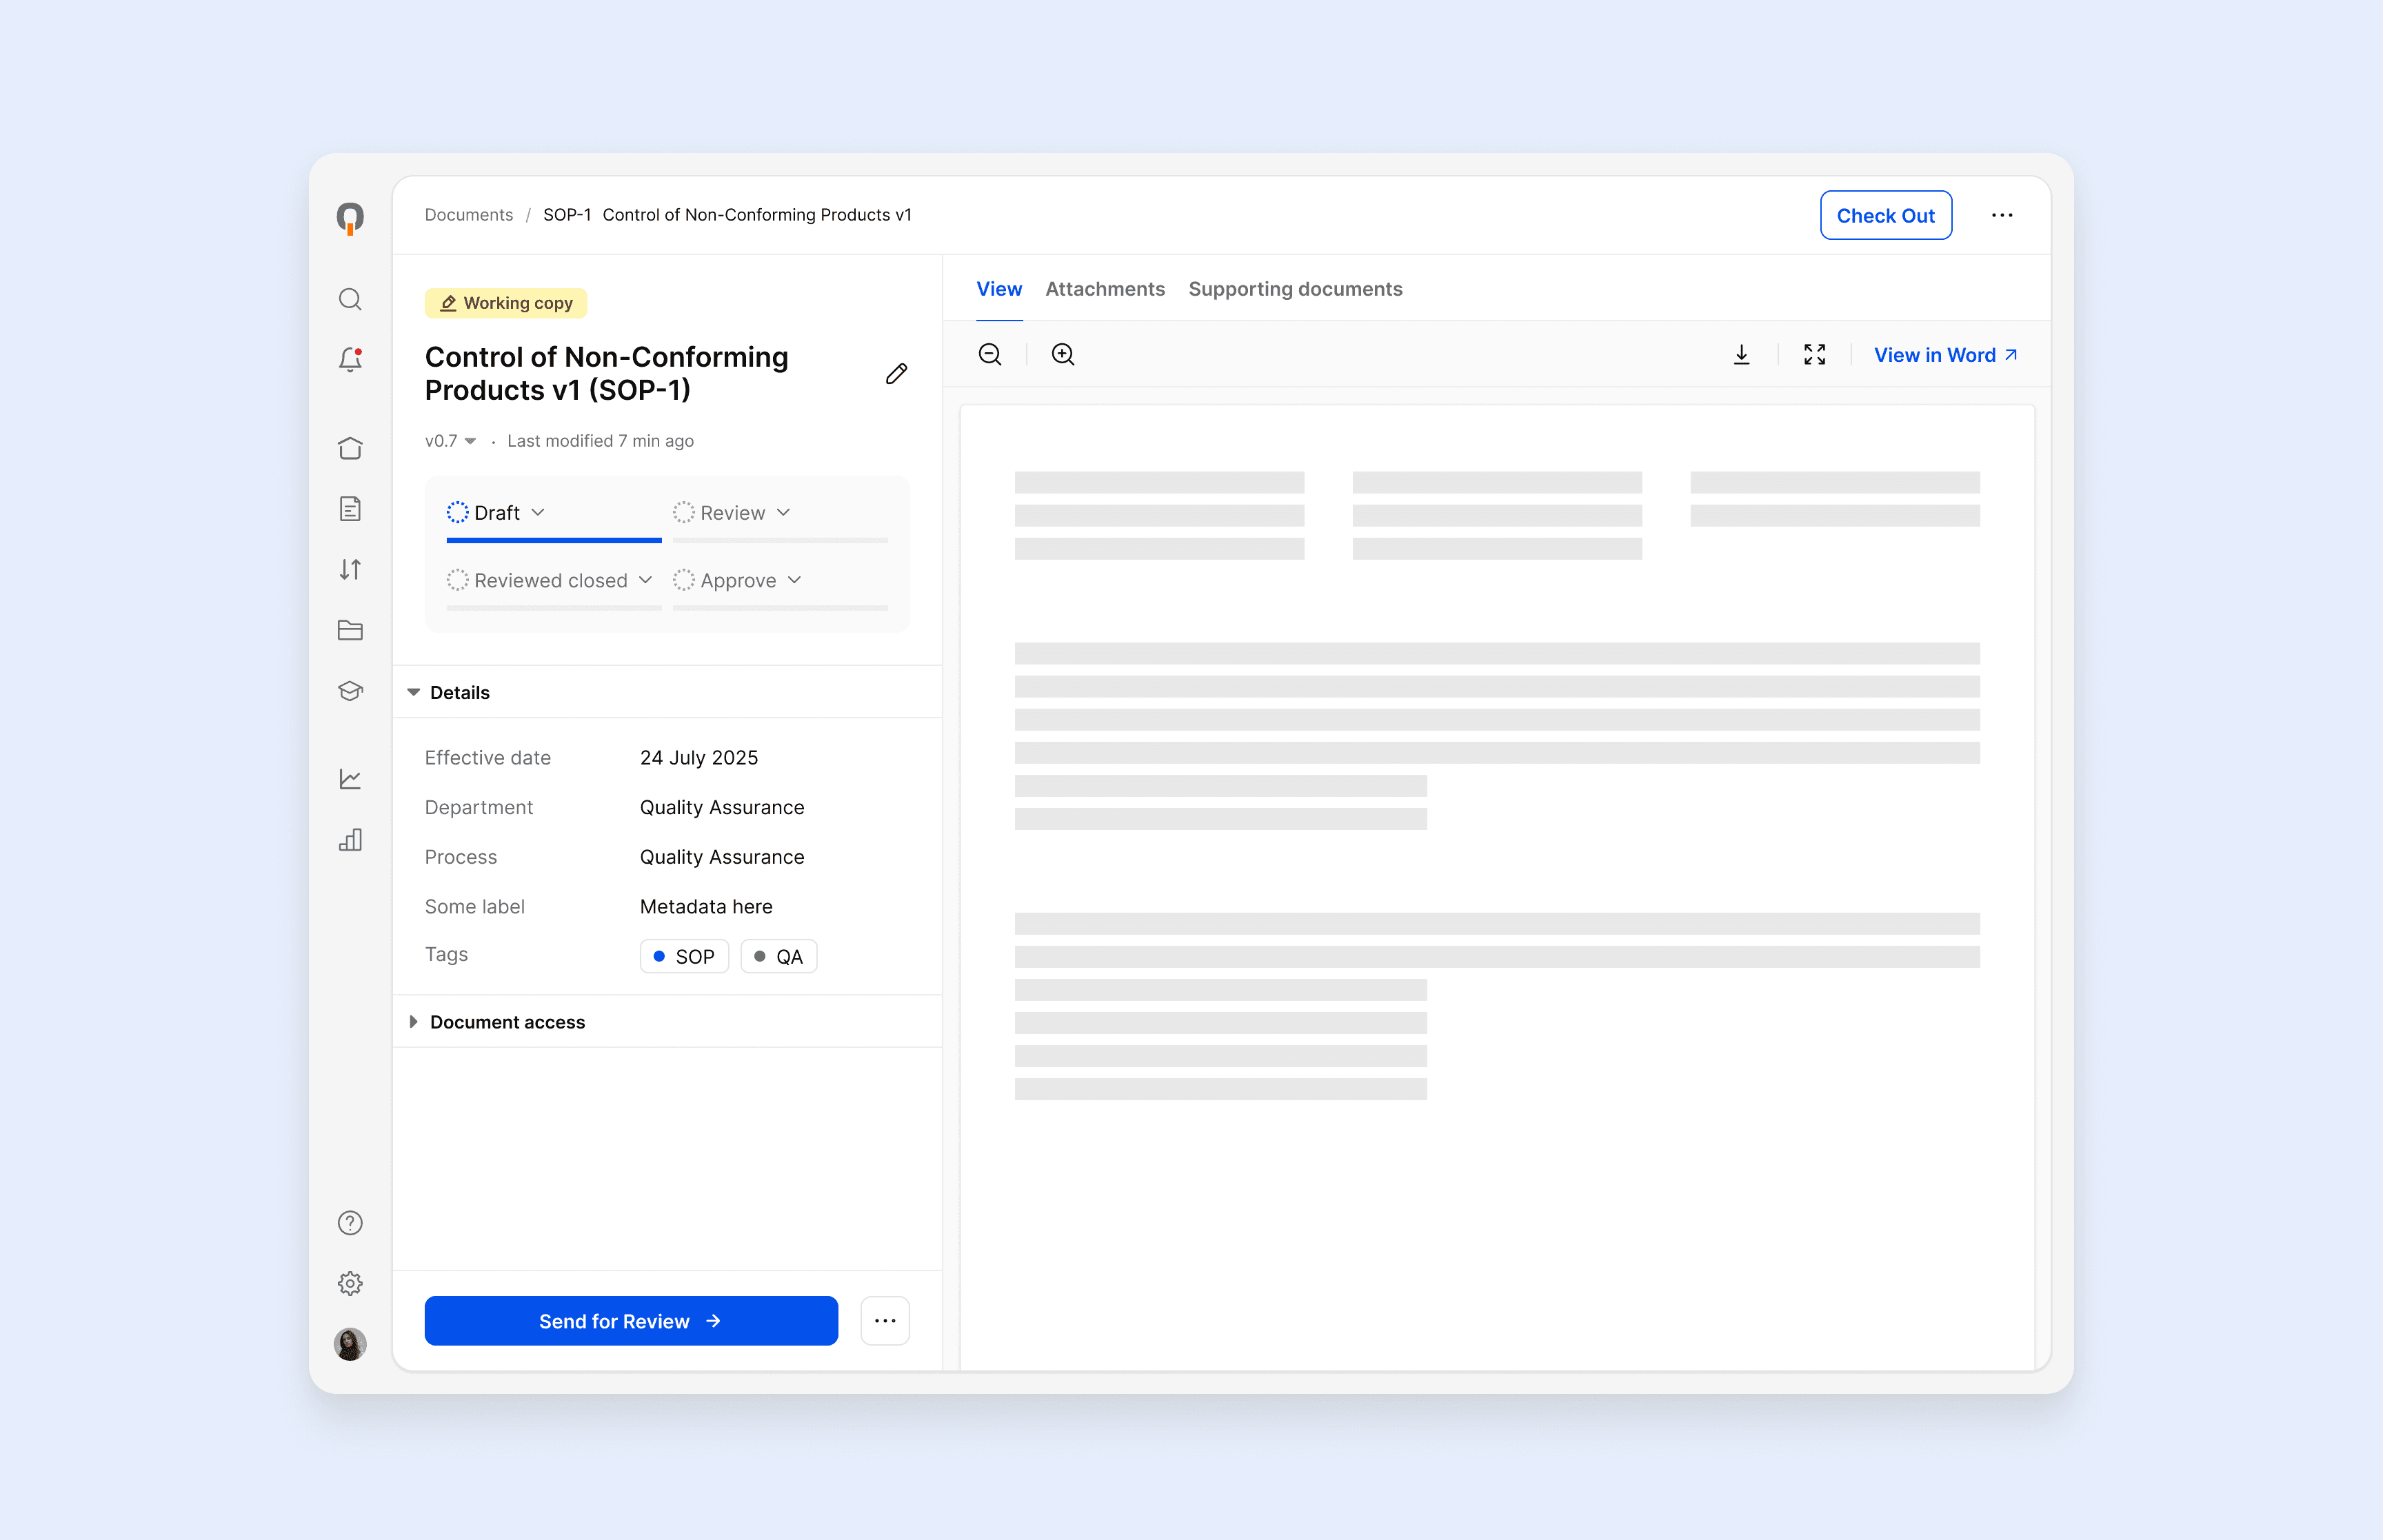Open more actions beside Send for Review
The width and height of the screenshot is (2383, 1540).
coord(885,1321)
